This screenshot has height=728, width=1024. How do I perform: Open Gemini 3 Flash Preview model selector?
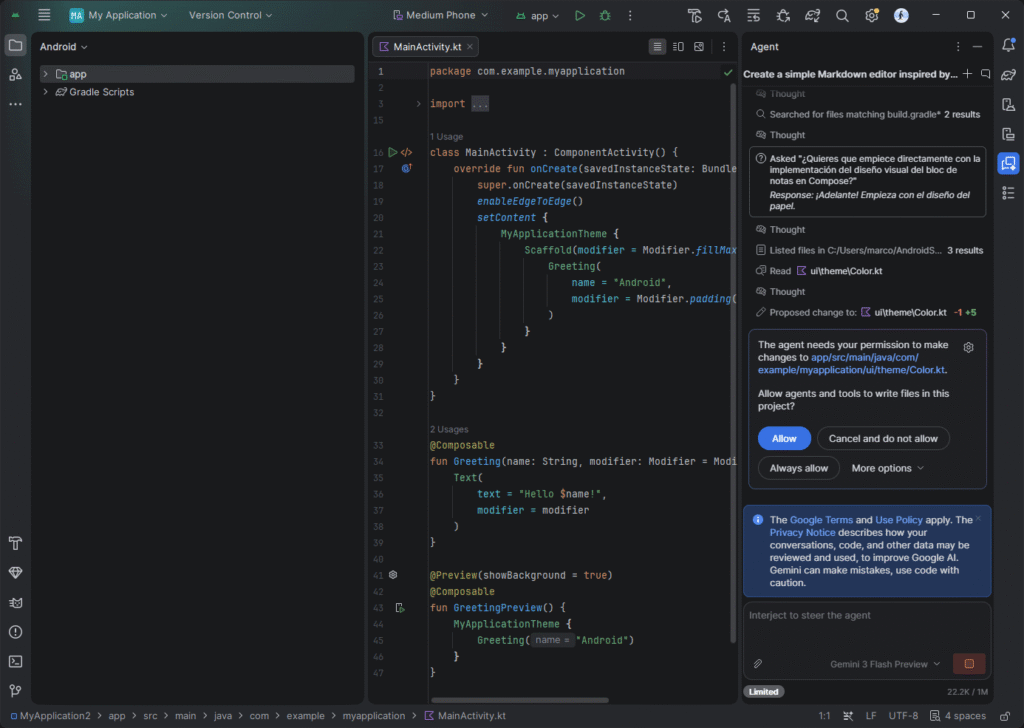[885, 664]
